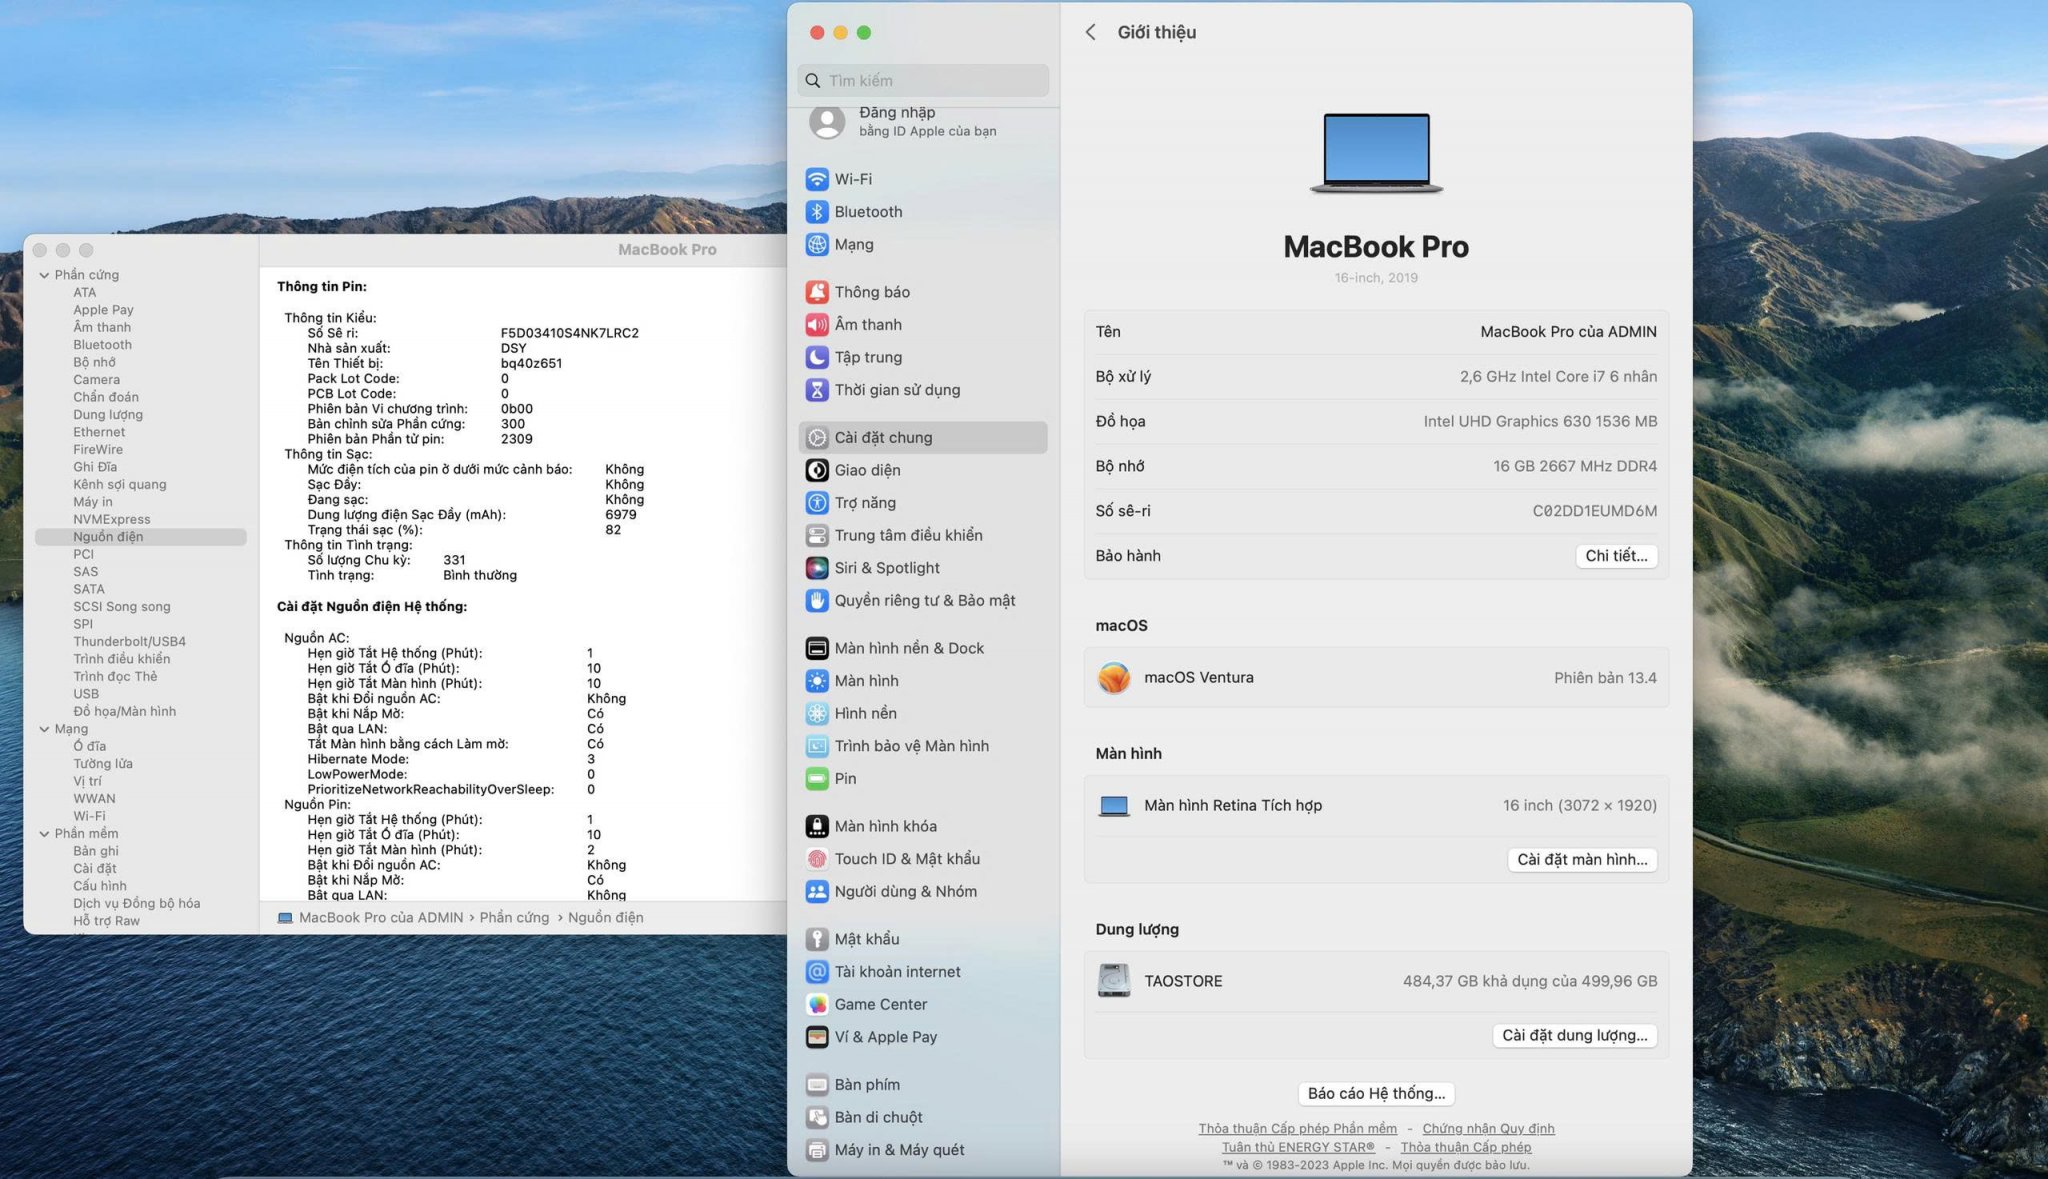Viewport: 2048px width, 1179px height.
Task: Open Thỏa thuận Cấp phép Phần mềm link
Action: [1297, 1129]
